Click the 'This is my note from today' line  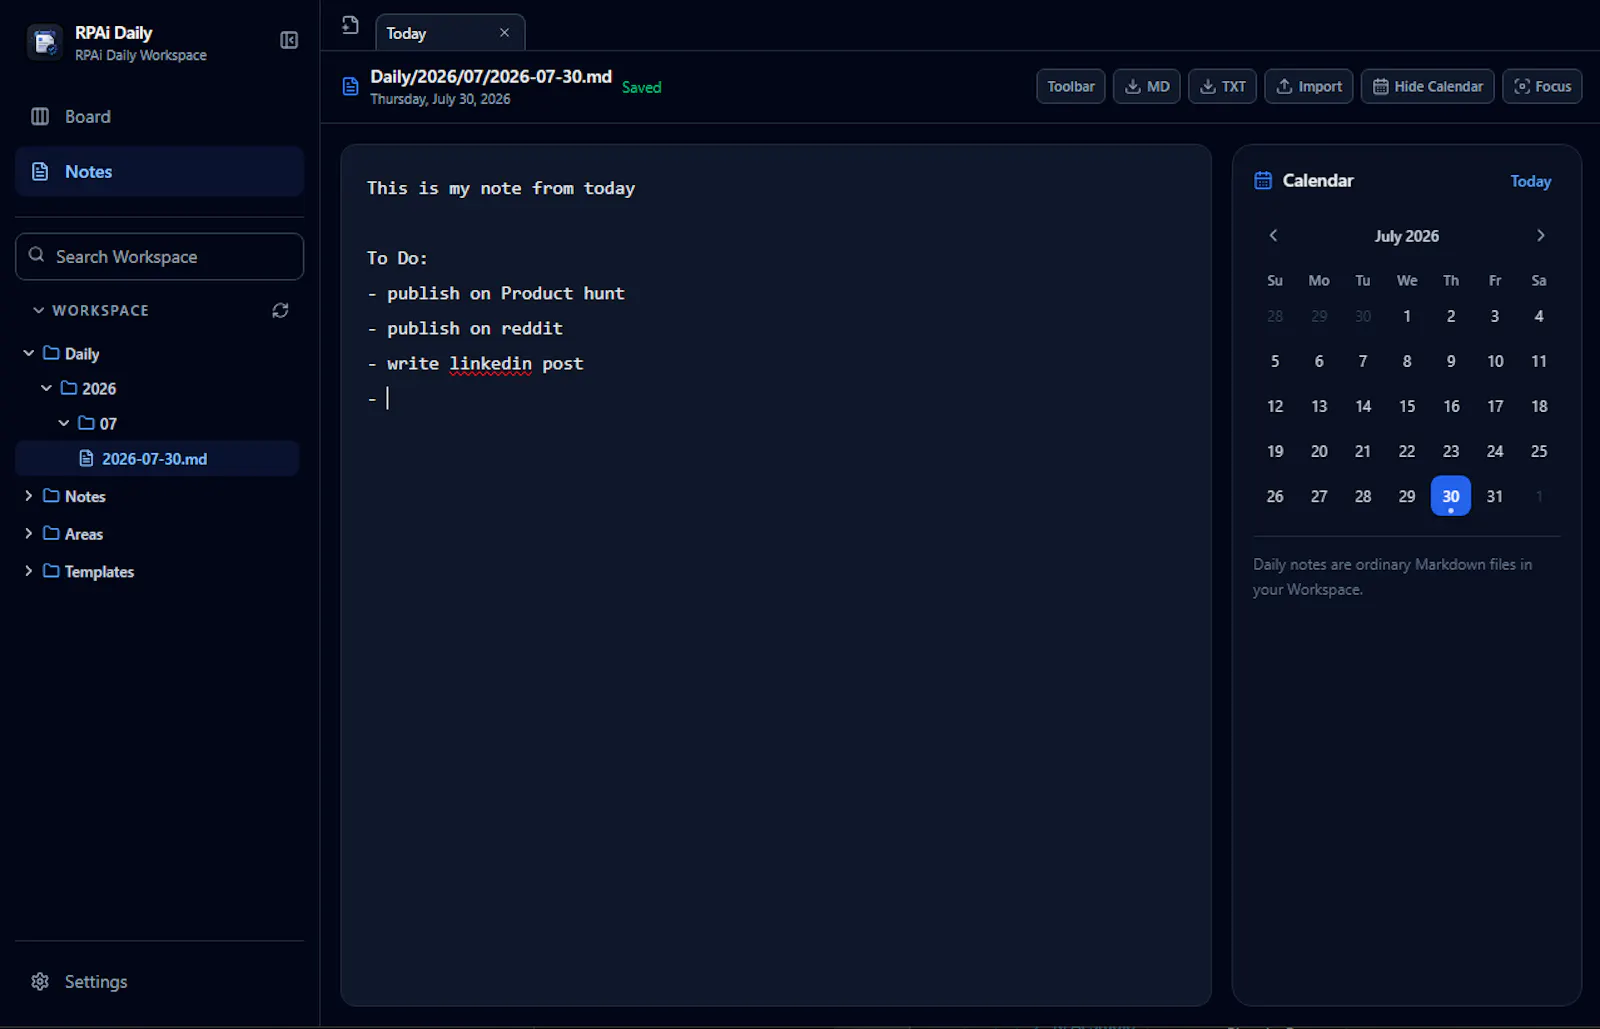501,188
